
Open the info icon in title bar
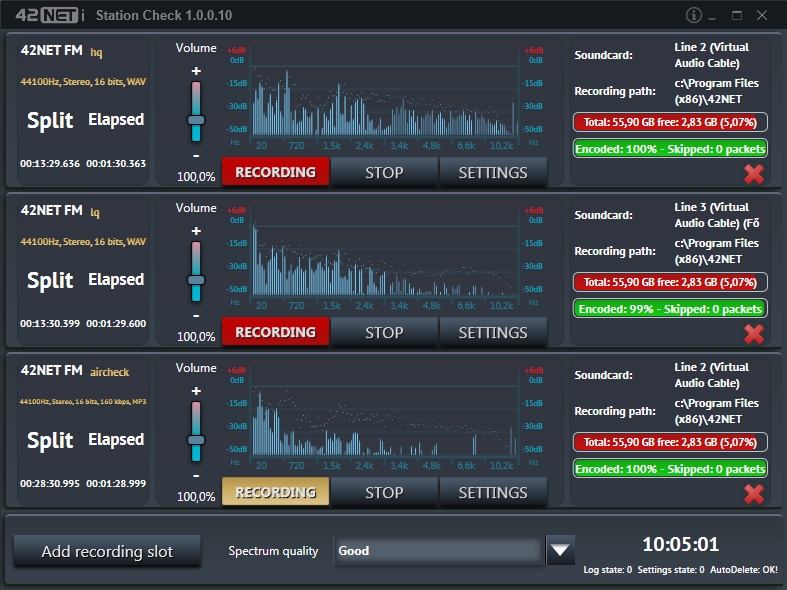click(x=694, y=15)
